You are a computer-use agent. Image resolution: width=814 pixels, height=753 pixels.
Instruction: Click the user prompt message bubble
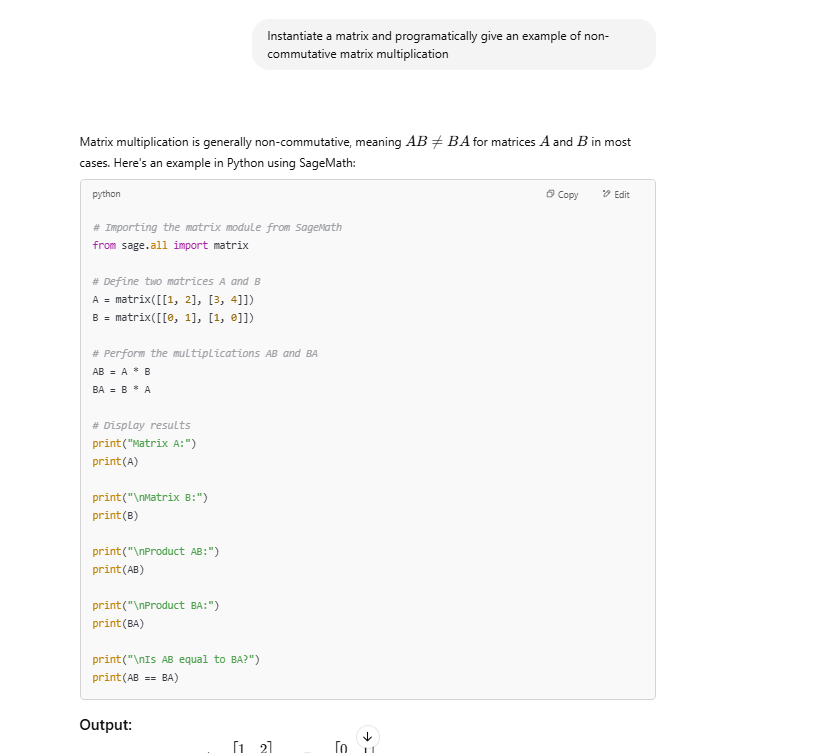coord(453,45)
